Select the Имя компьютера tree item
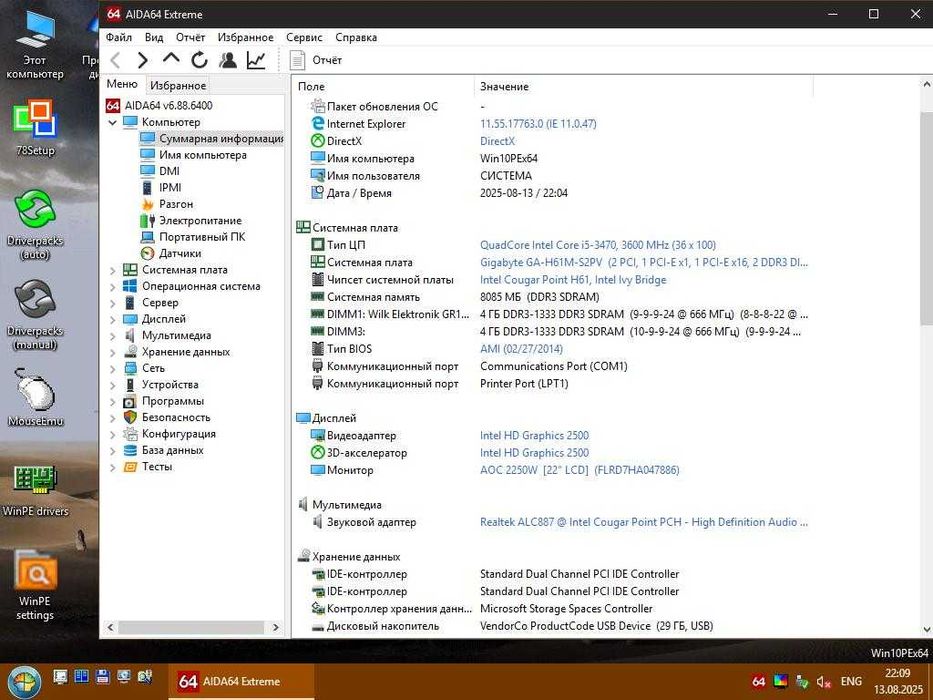This screenshot has width=933, height=700. tap(193, 155)
